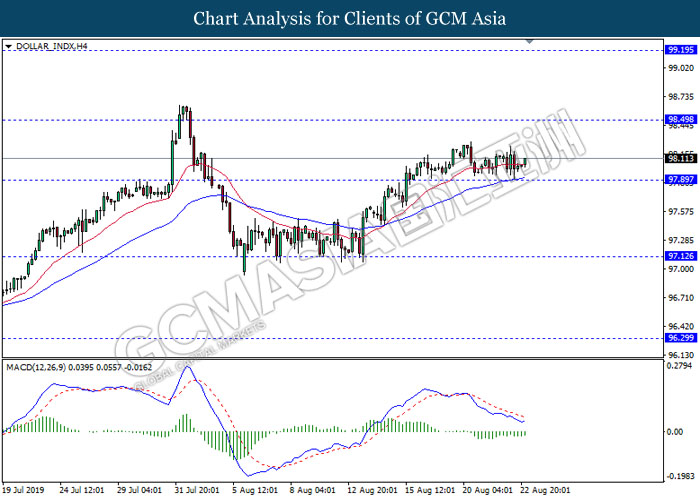
Task: Click the current price label 98.113
Action: (681, 158)
